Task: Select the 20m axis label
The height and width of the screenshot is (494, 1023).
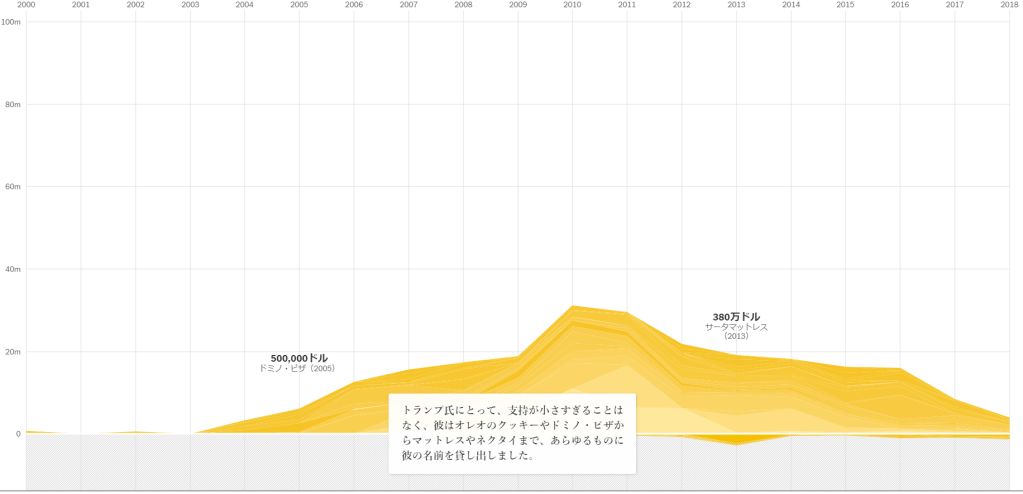Action: pyautogui.click(x=14, y=351)
